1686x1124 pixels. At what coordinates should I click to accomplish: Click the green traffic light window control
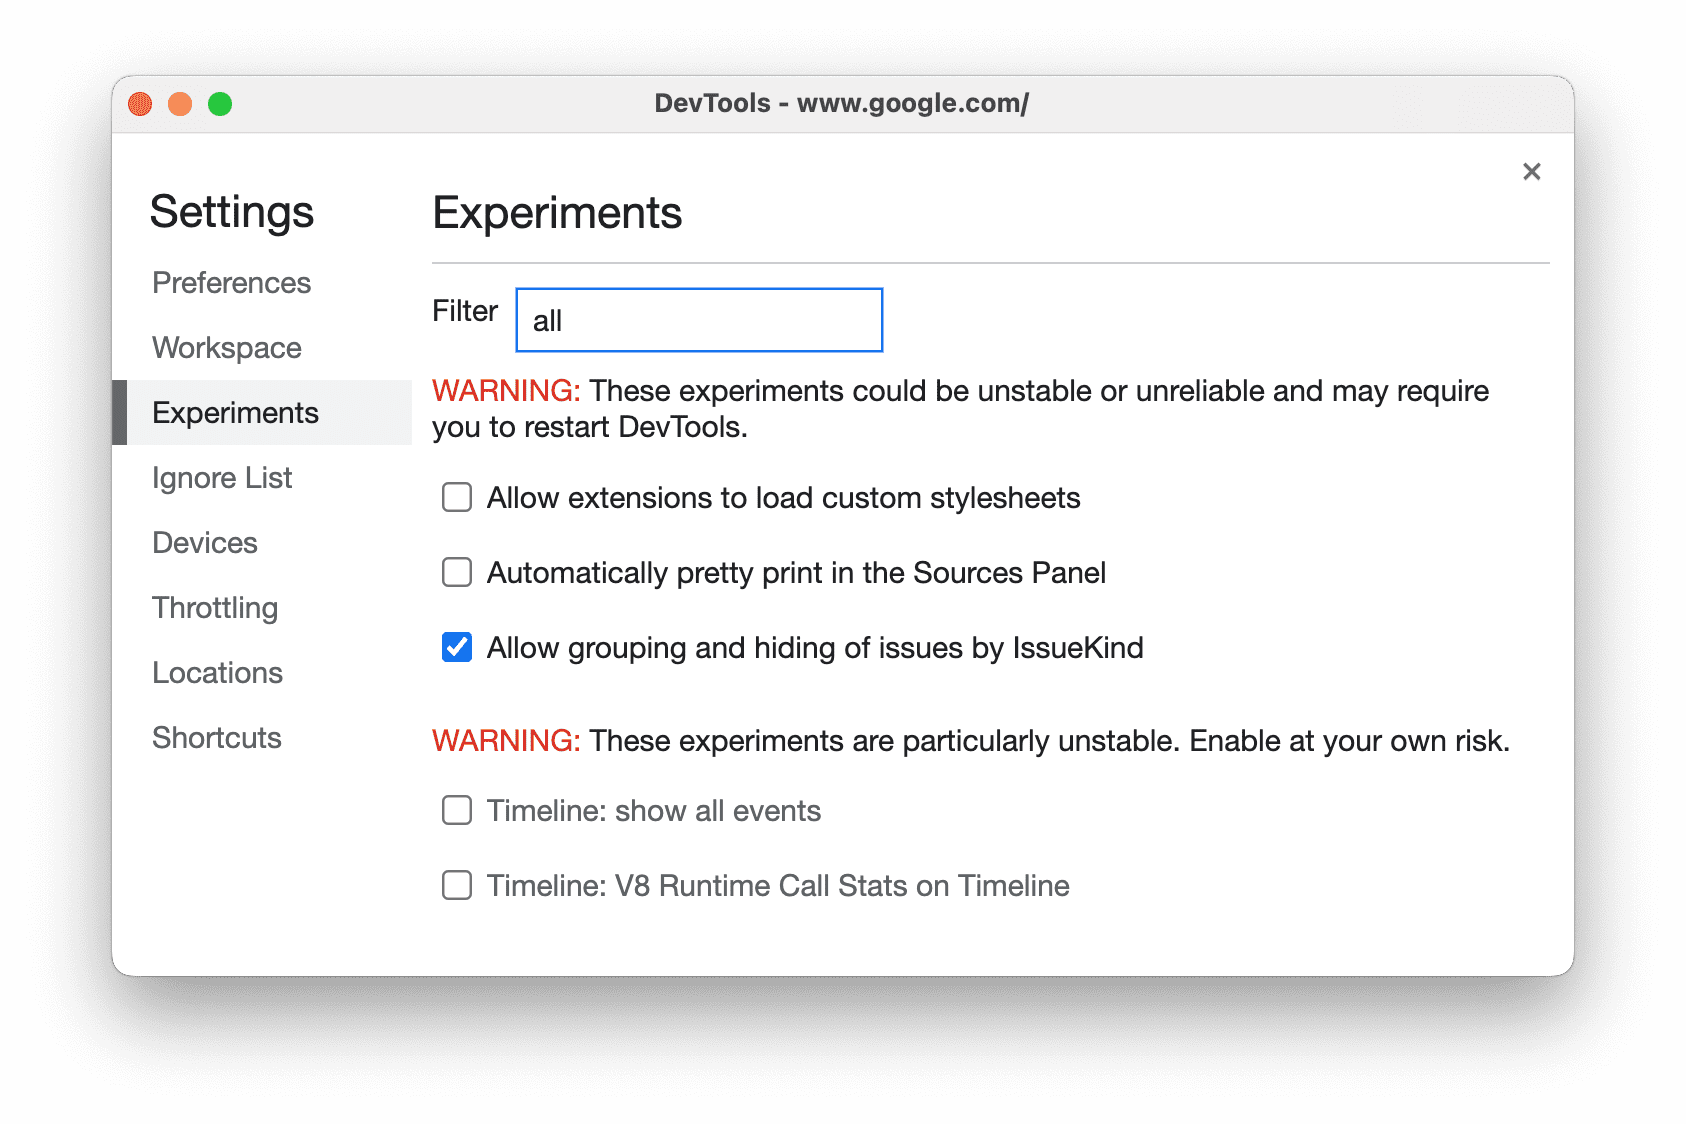tap(221, 103)
